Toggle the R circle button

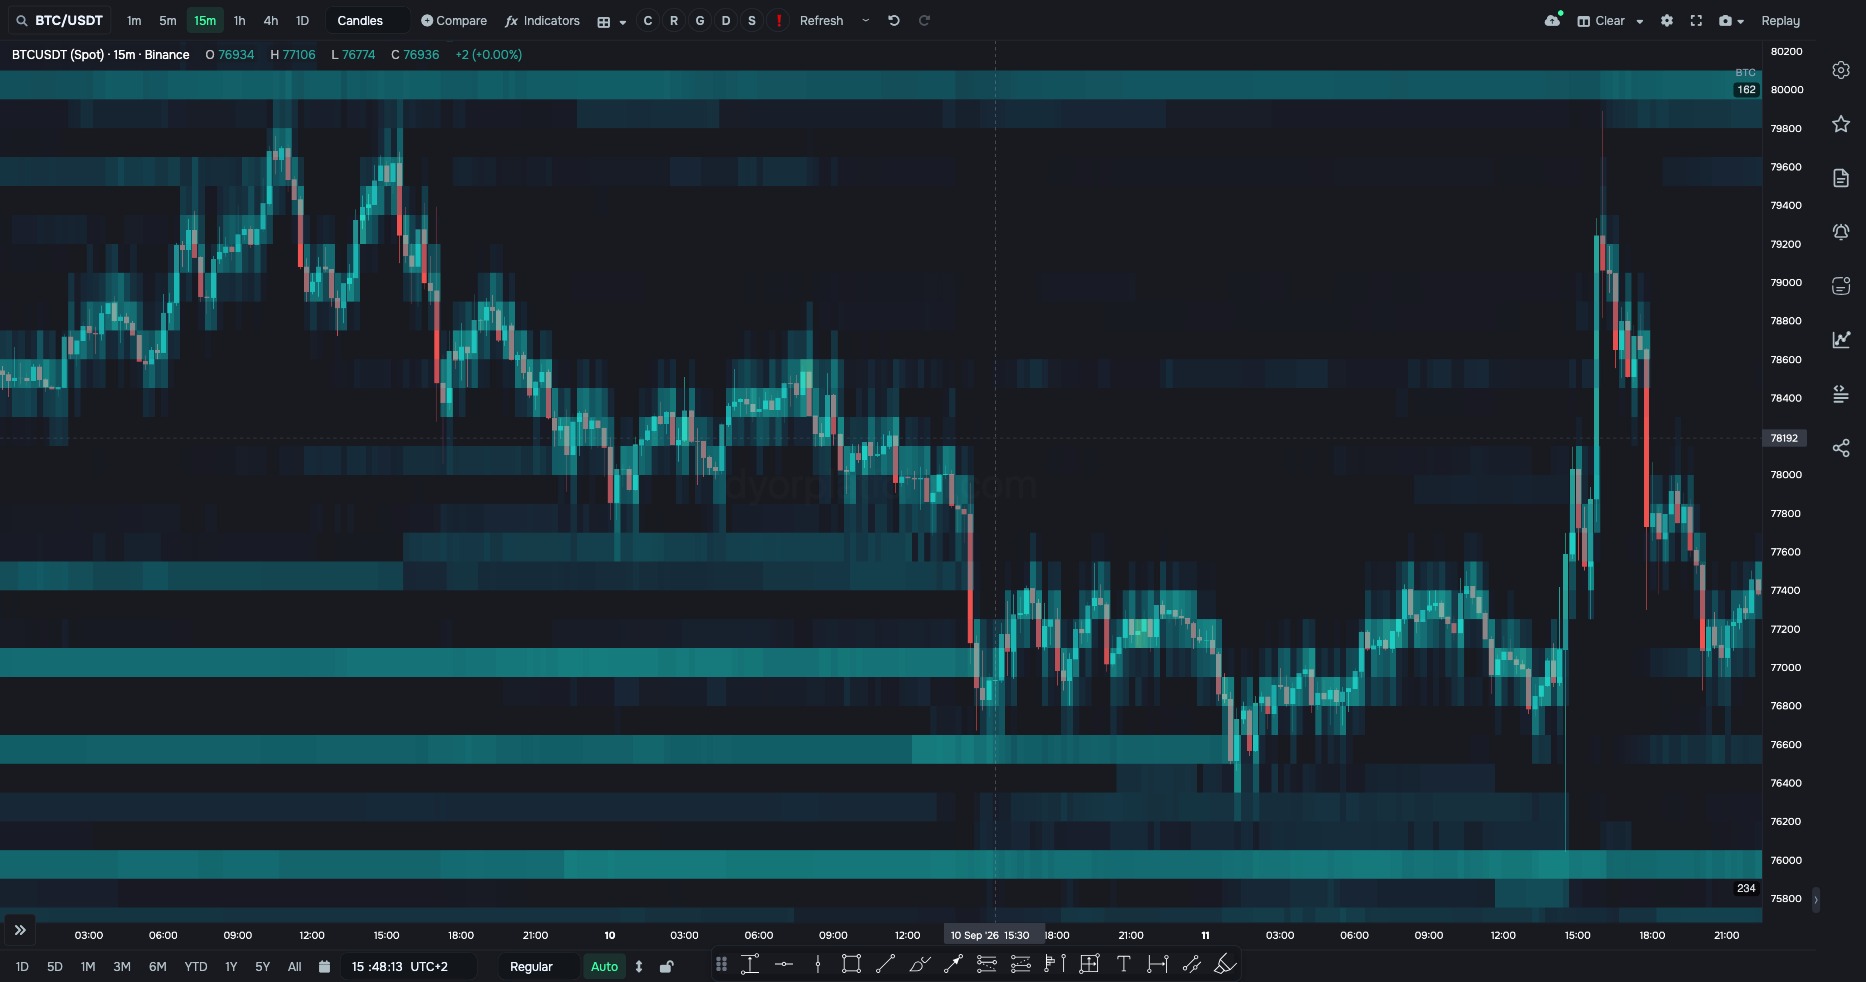674,21
